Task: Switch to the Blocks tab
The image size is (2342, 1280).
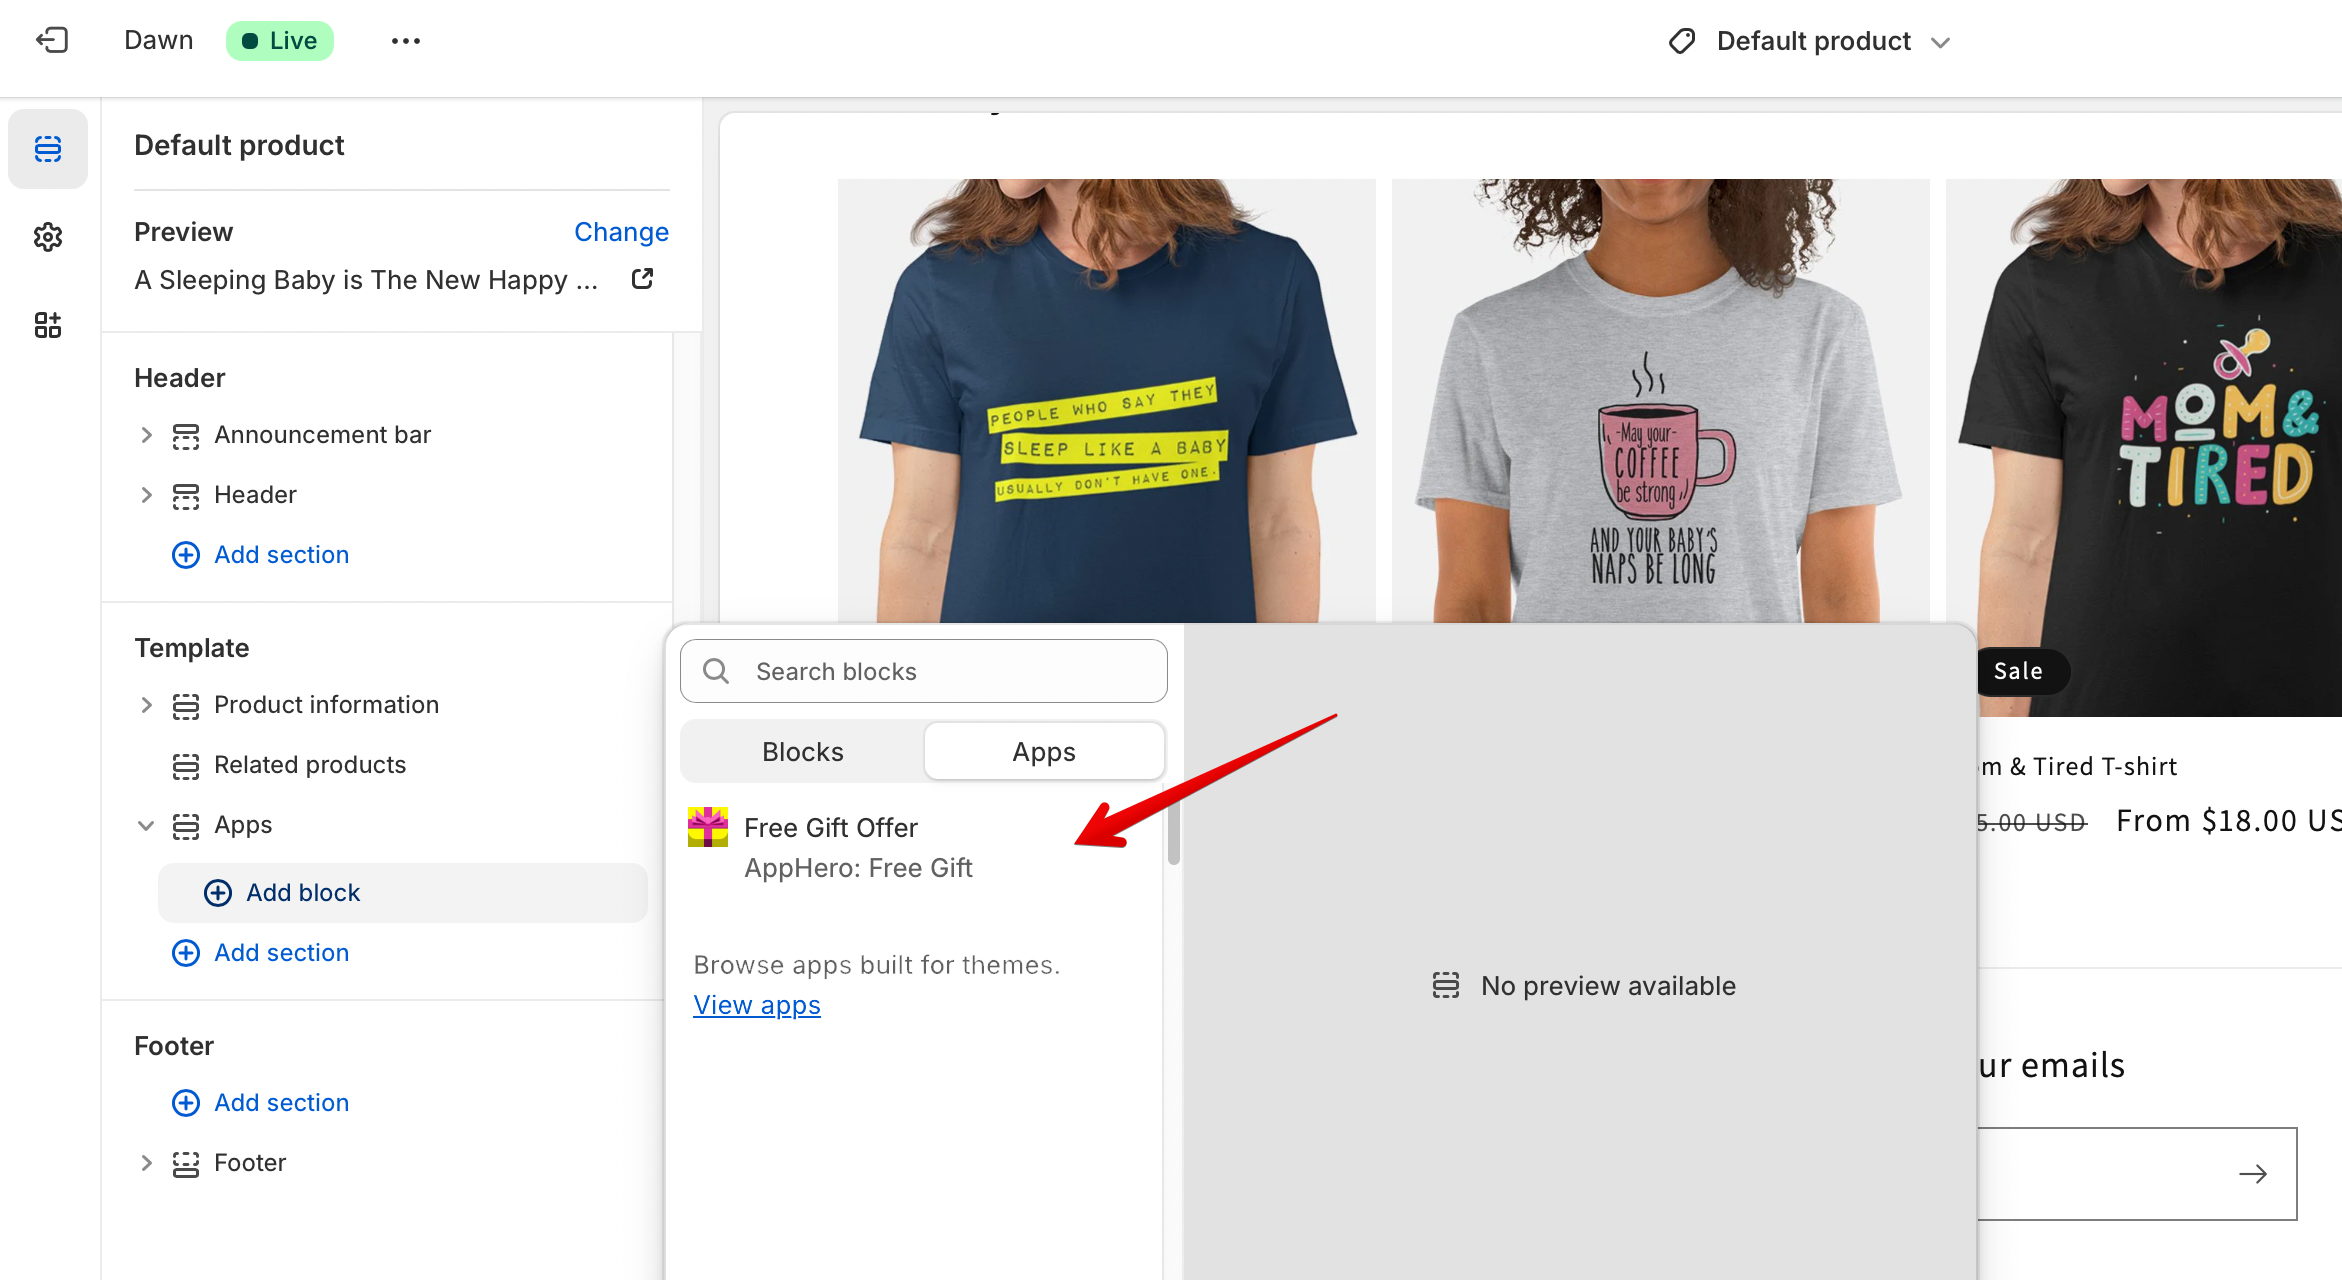Action: coord(802,752)
